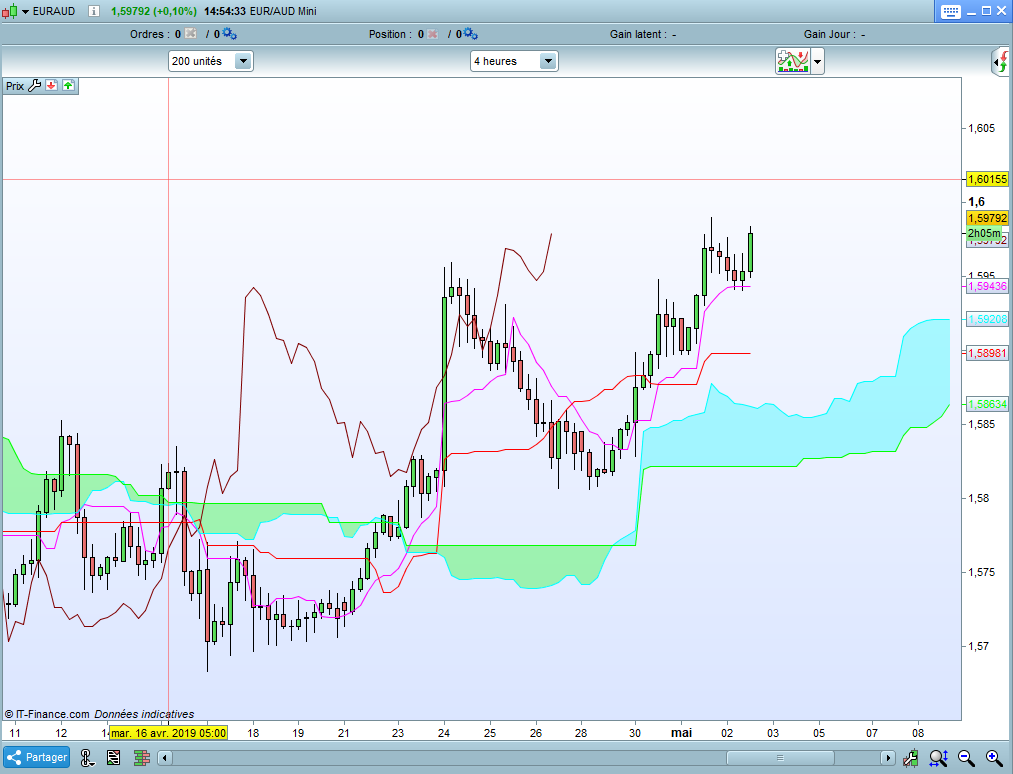
Task: Click the Gain Jour label
Action: 830,34
